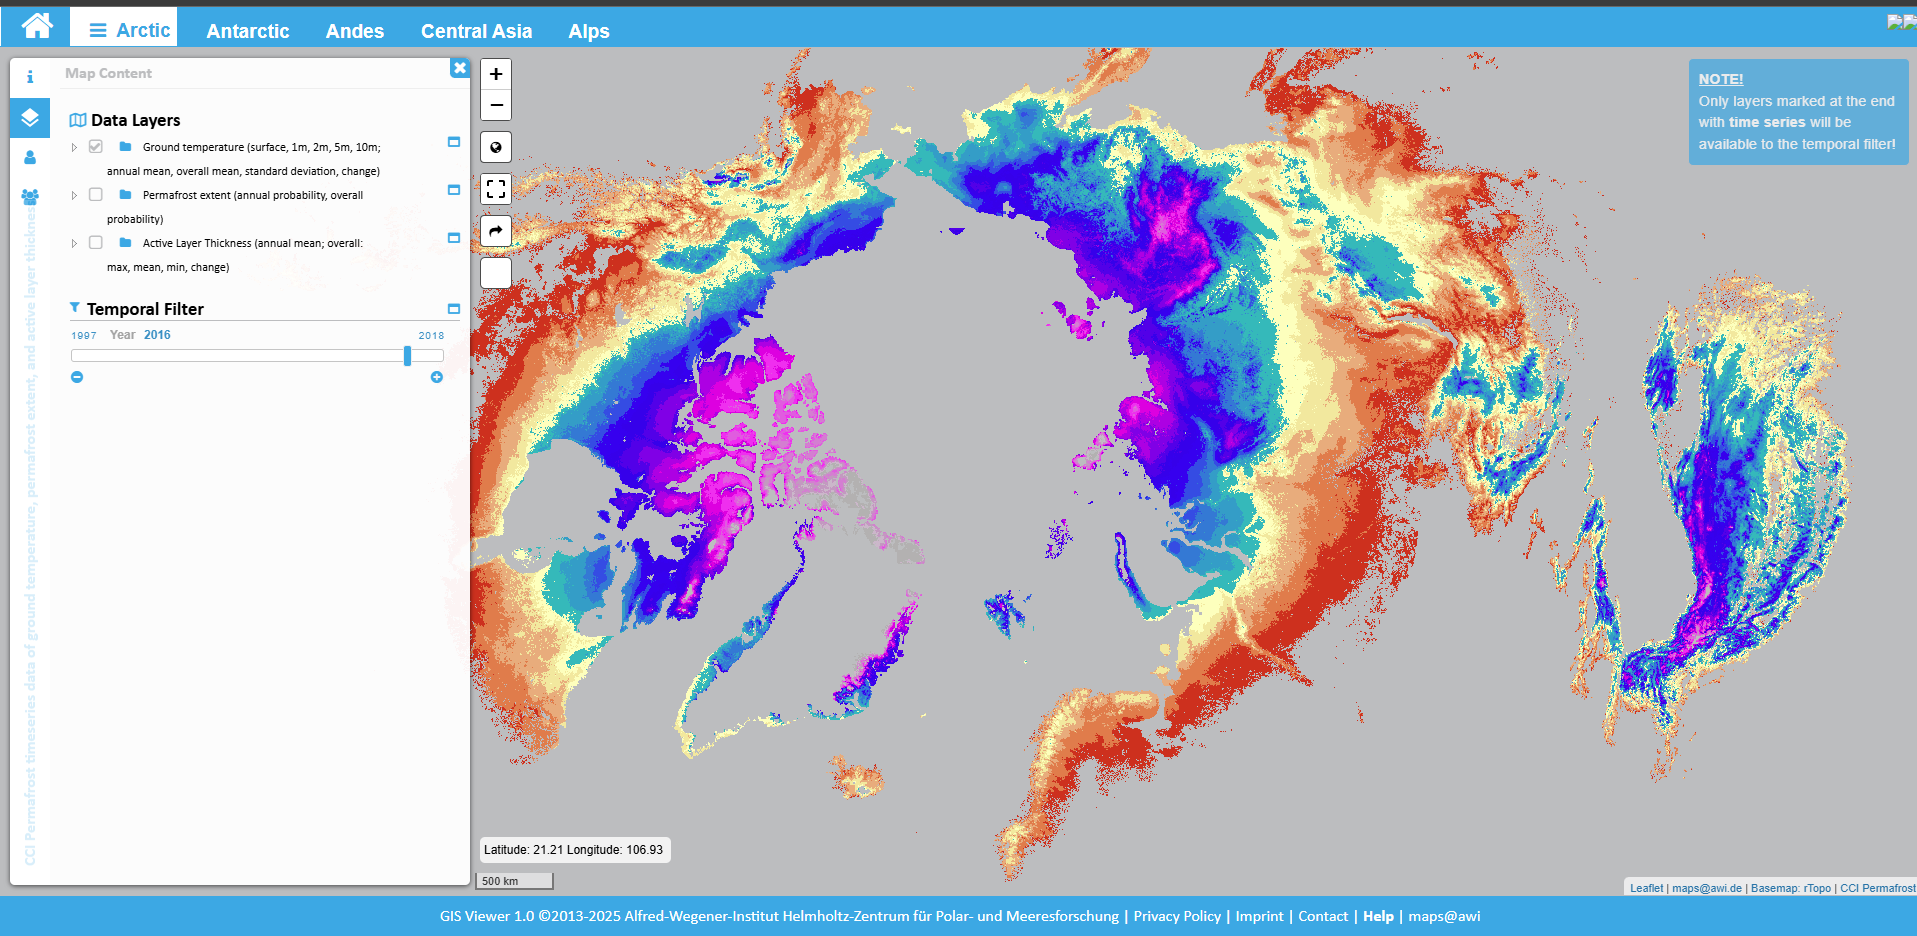Uncheck the Ground temperature layer

pyautogui.click(x=95, y=146)
